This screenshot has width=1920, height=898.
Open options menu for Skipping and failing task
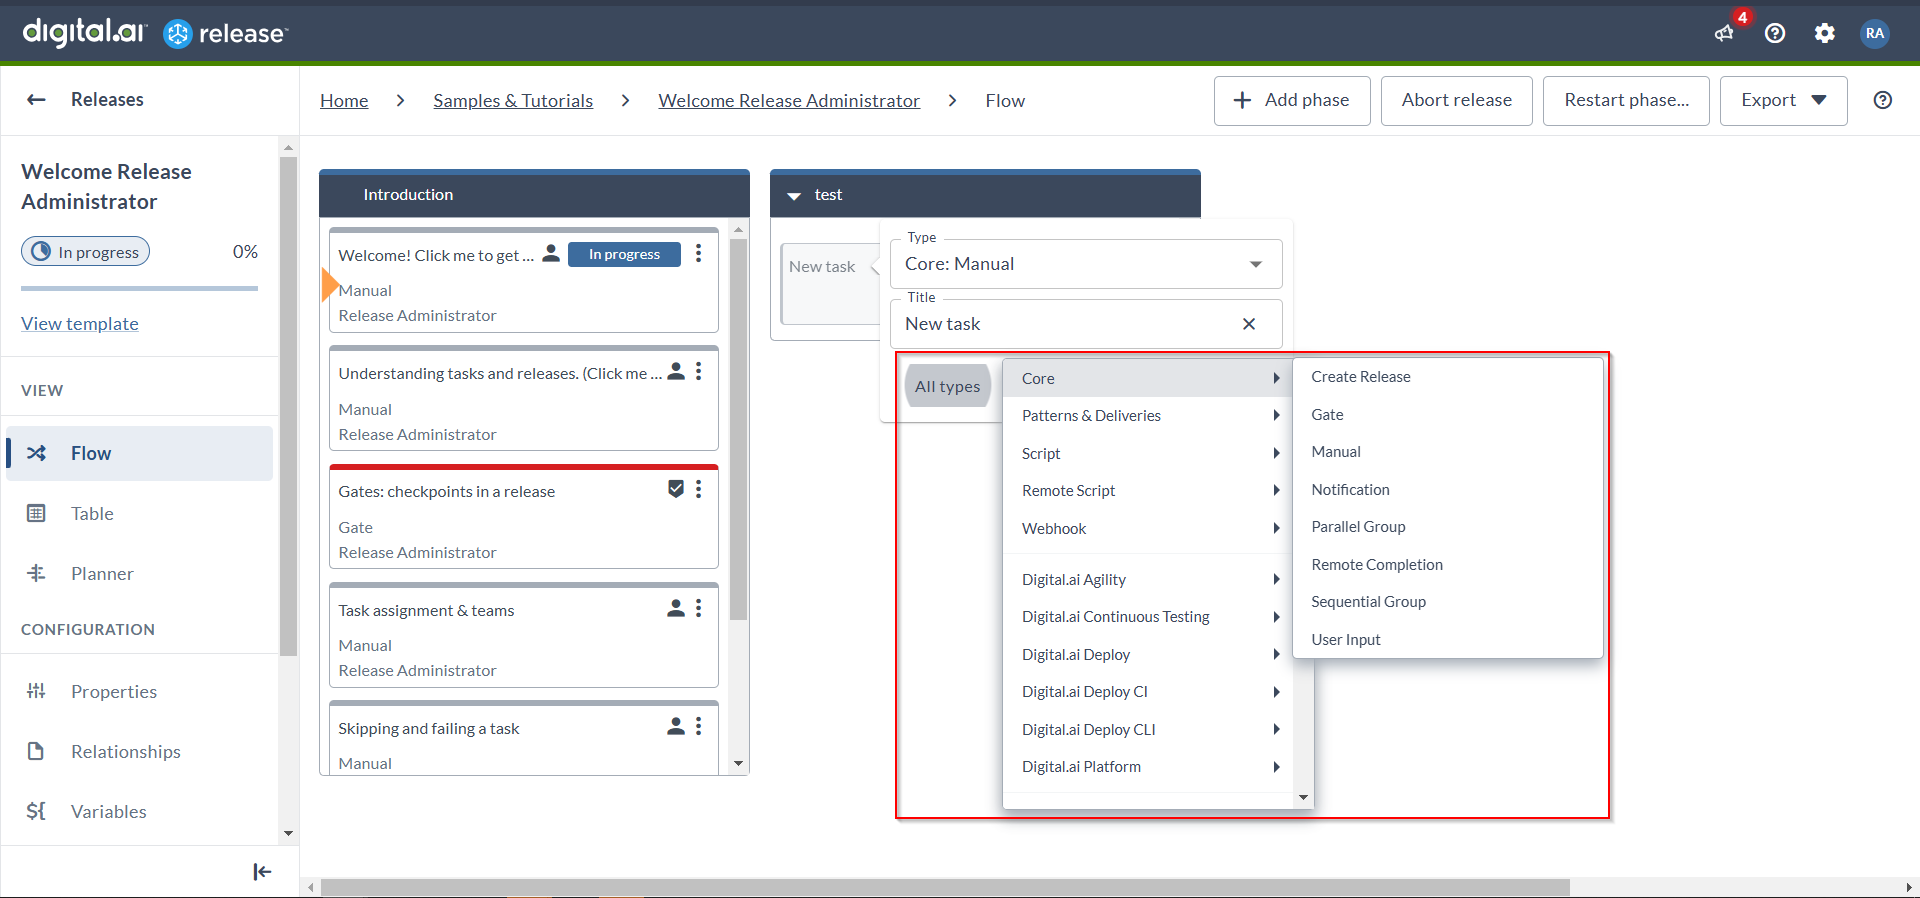tap(699, 727)
